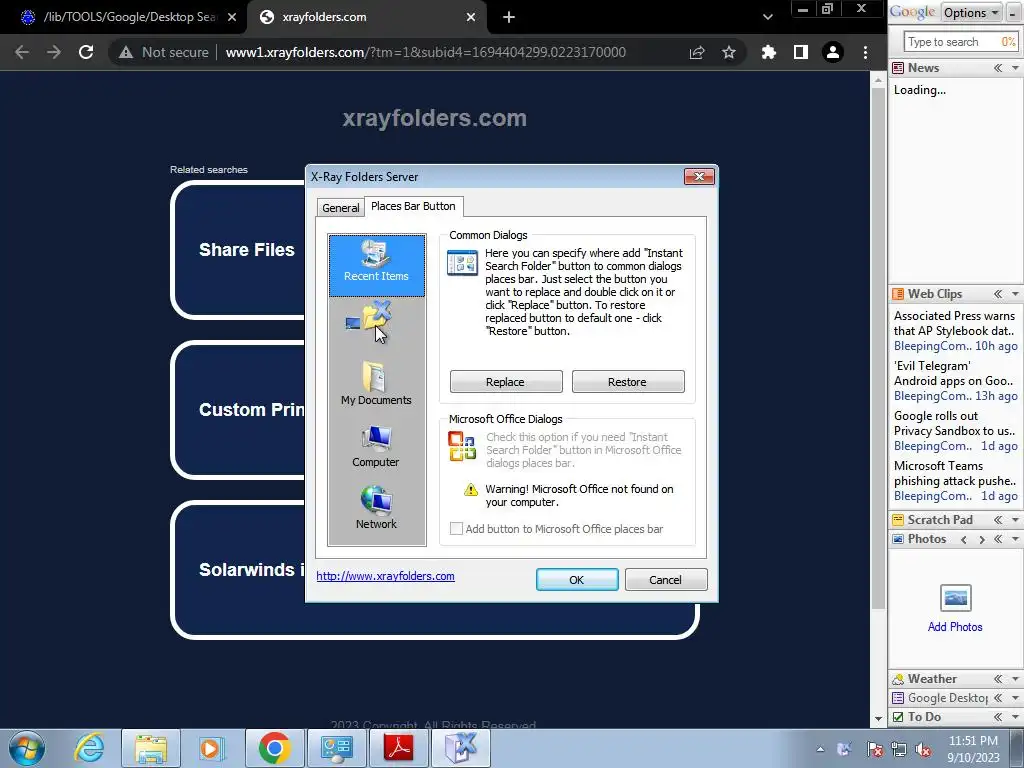Open the To Do gadget menu arrow
1024x768 pixels.
(x=1015, y=717)
